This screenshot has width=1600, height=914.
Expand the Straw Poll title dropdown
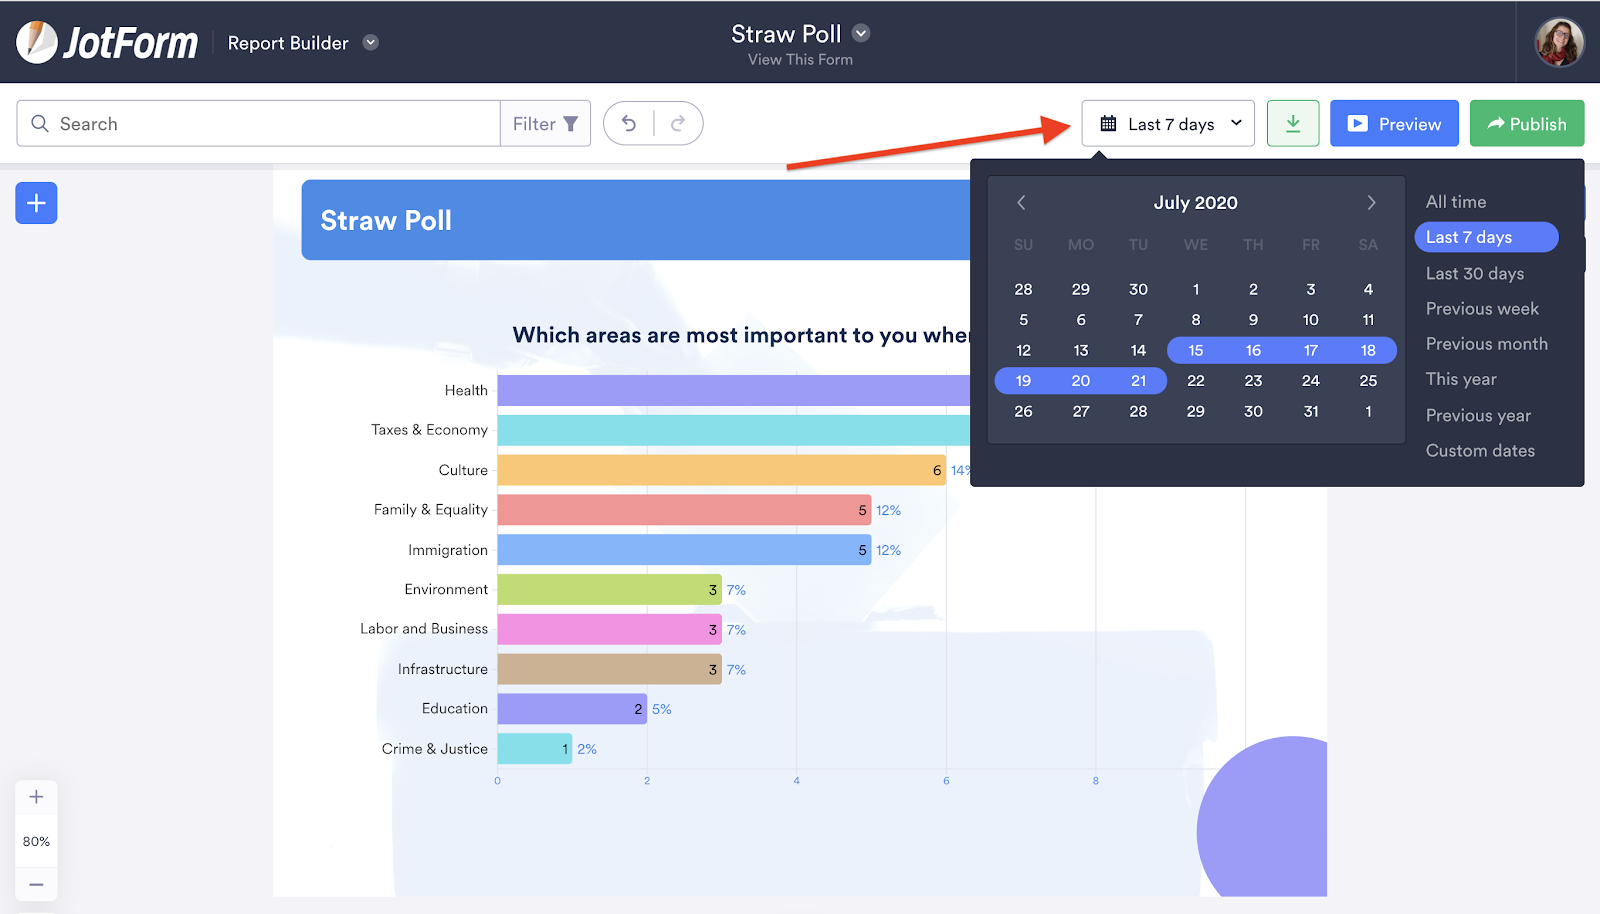[x=861, y=33]
